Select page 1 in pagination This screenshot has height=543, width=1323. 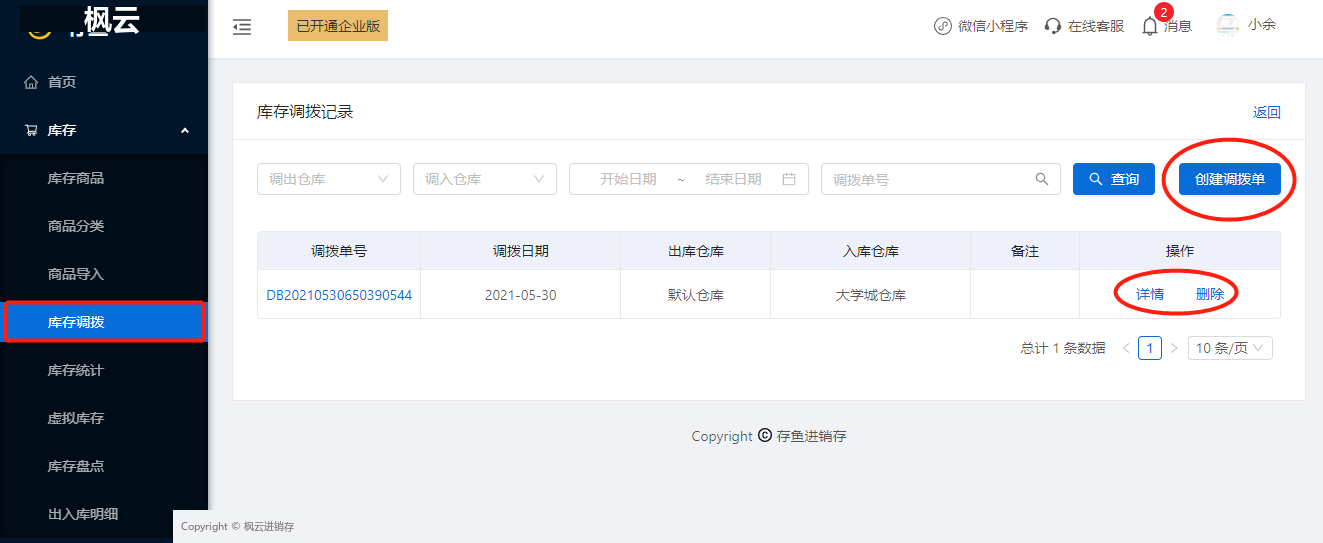tap(1150, 348)
